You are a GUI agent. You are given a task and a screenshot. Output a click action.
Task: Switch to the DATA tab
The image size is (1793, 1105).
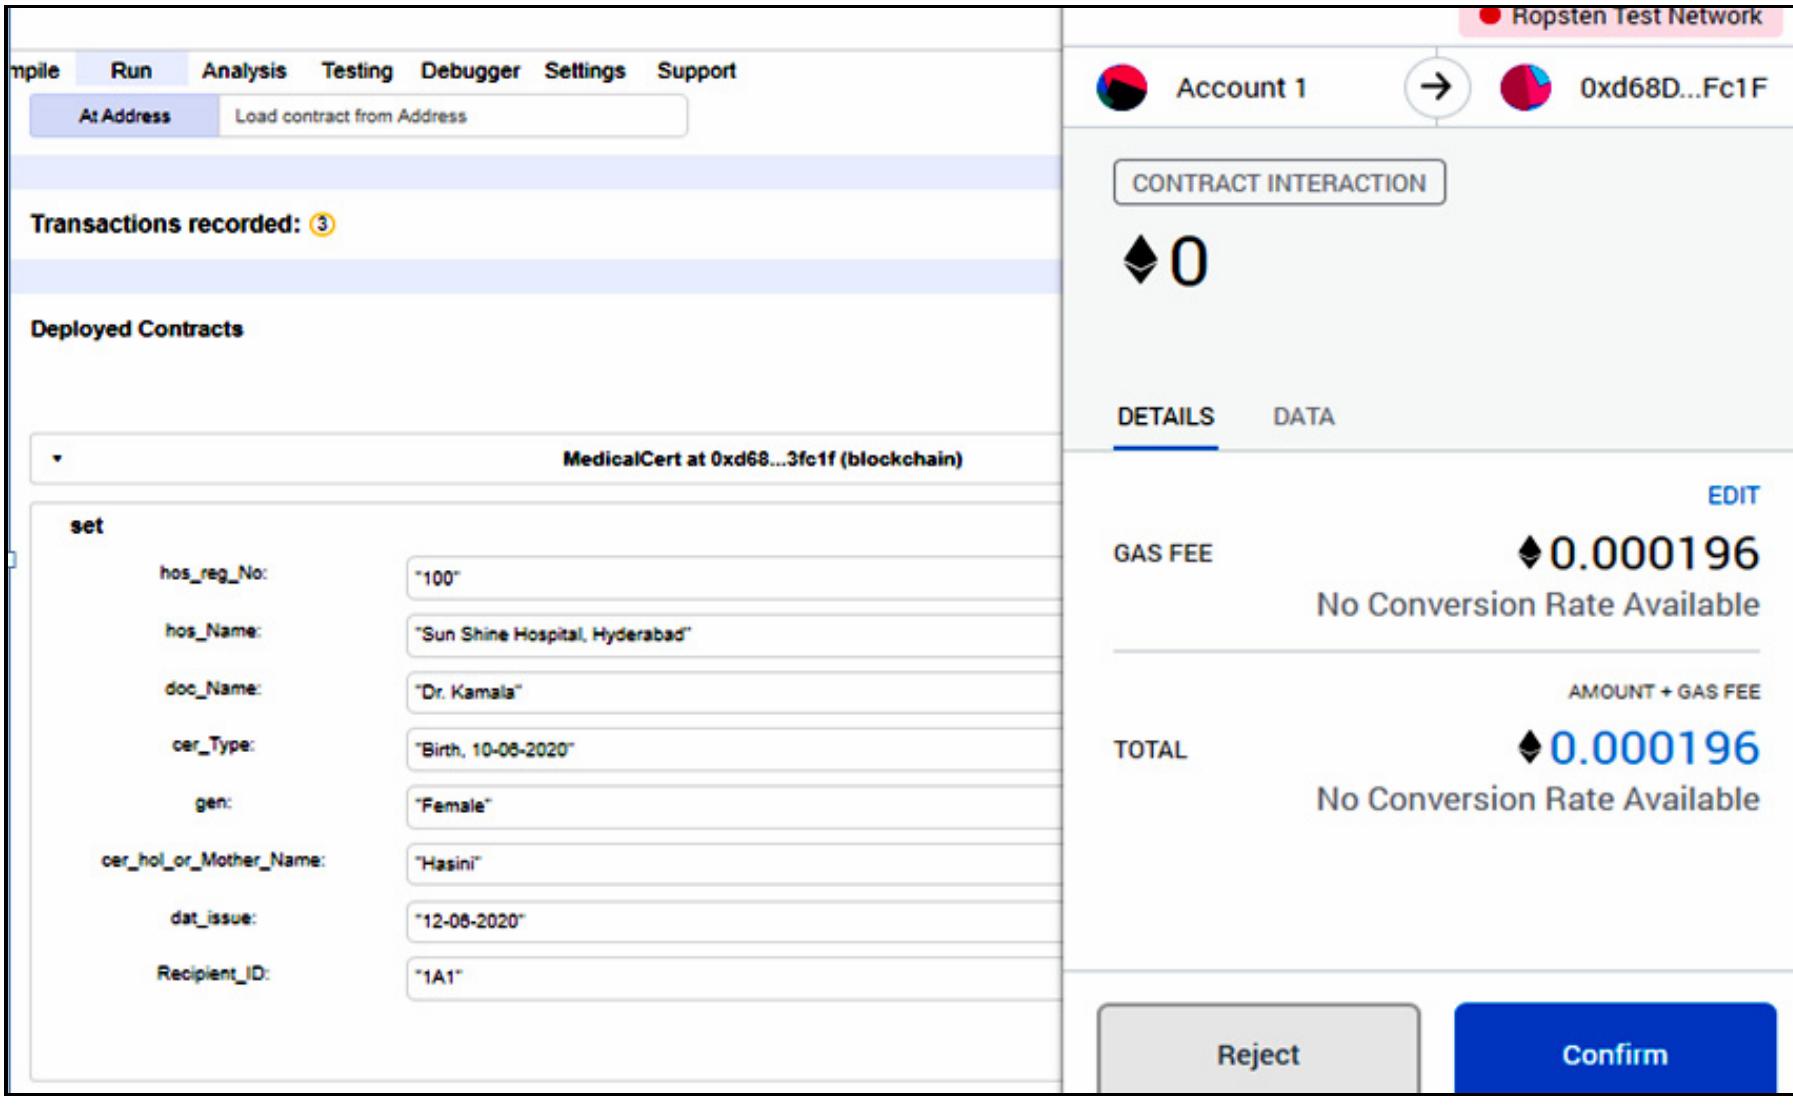[1303, 417]
